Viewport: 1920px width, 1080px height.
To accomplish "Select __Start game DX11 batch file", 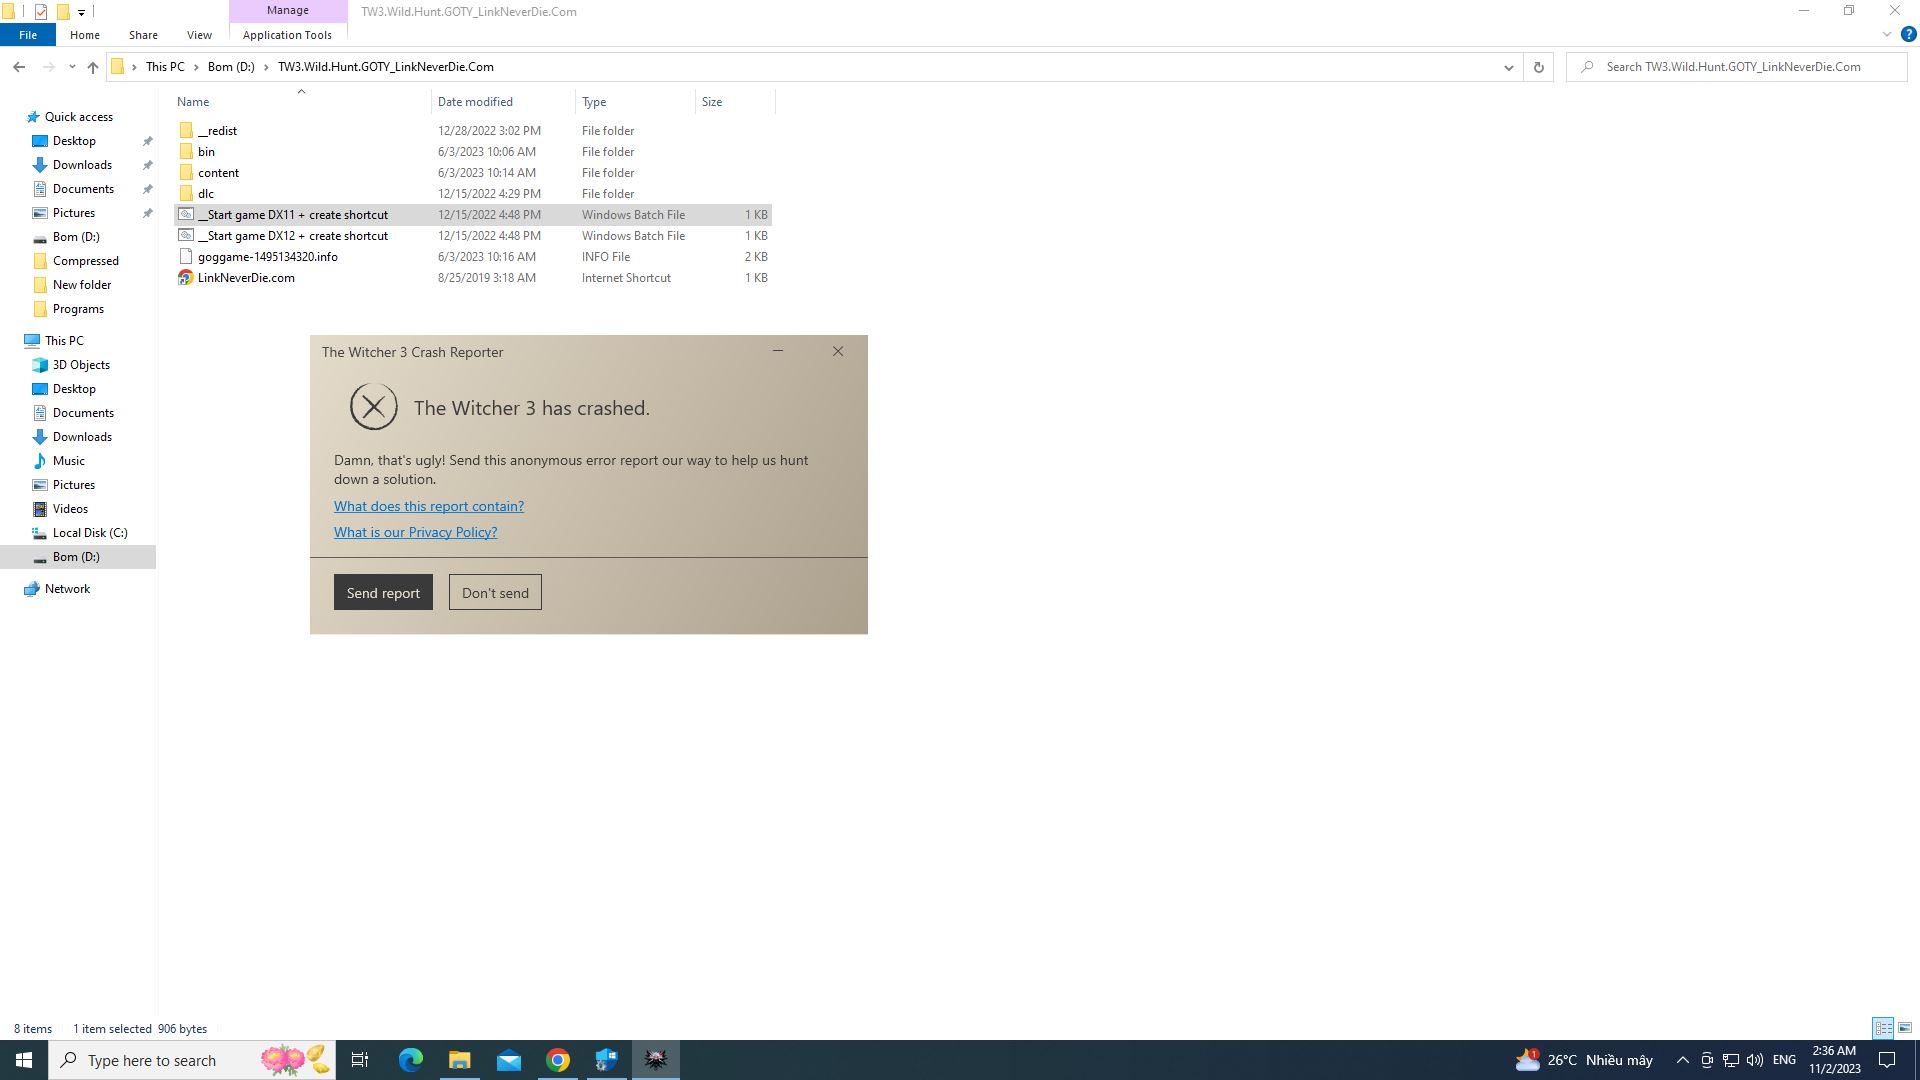I will click(x=293, y=214).
